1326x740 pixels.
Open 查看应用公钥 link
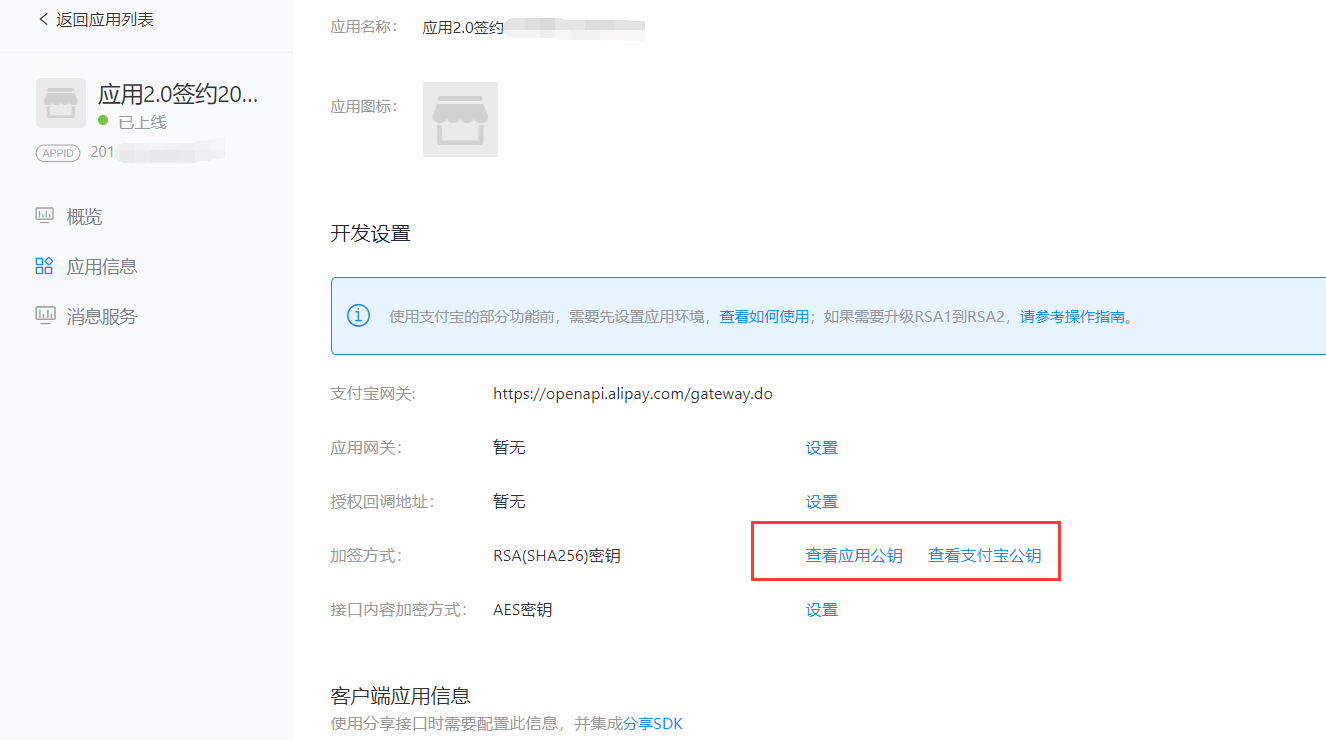coord(854,556)
